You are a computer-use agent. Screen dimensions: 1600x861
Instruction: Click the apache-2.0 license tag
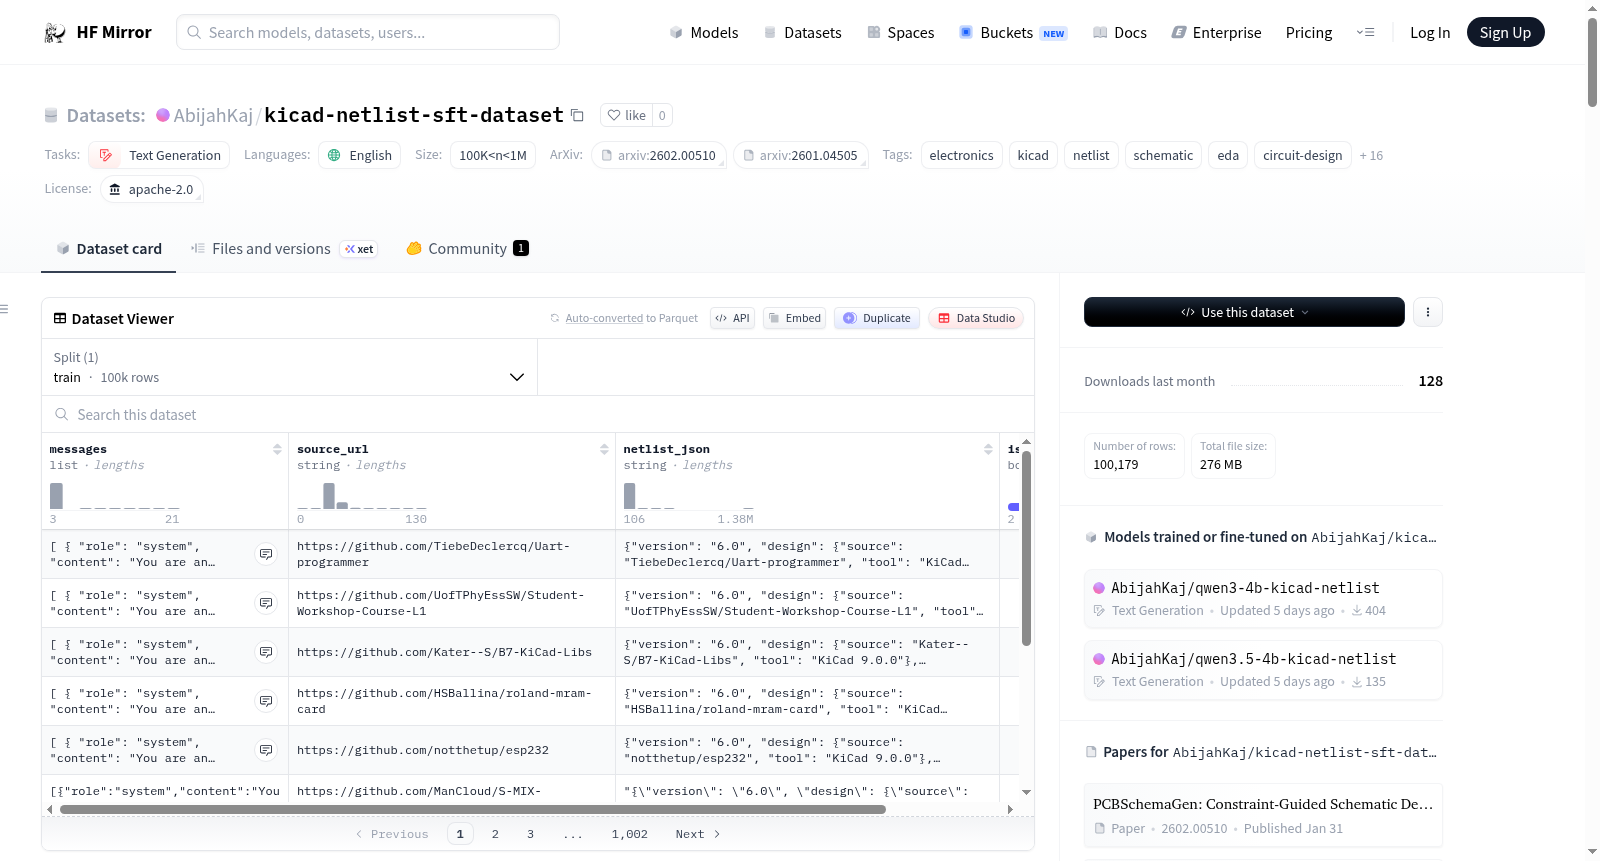coord(152,189)
